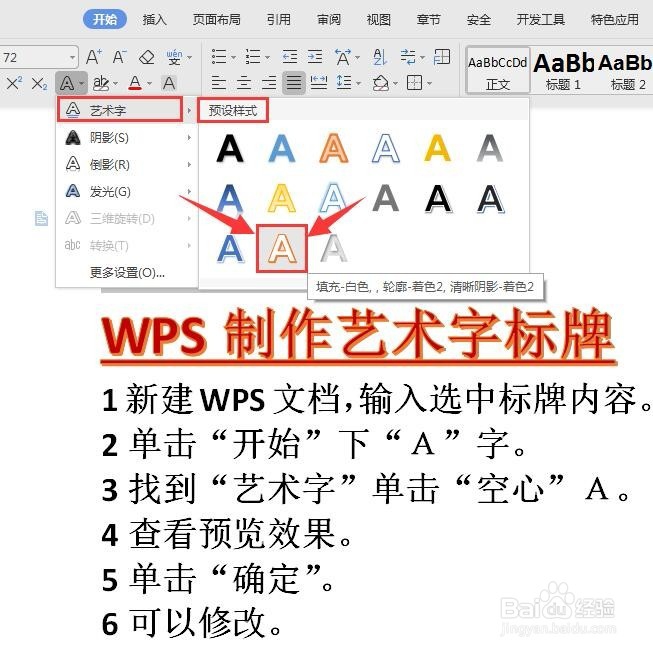Click the text effects A button

pos(67,84)
